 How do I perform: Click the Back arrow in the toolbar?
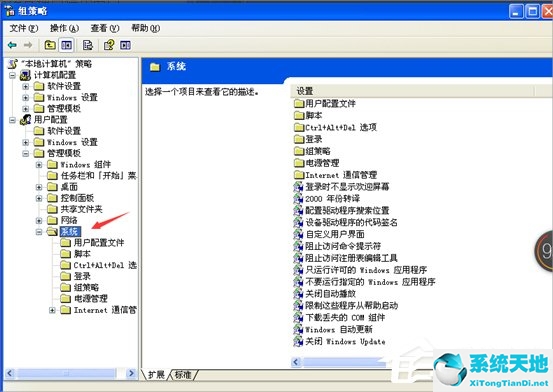[x=12, y=45]
